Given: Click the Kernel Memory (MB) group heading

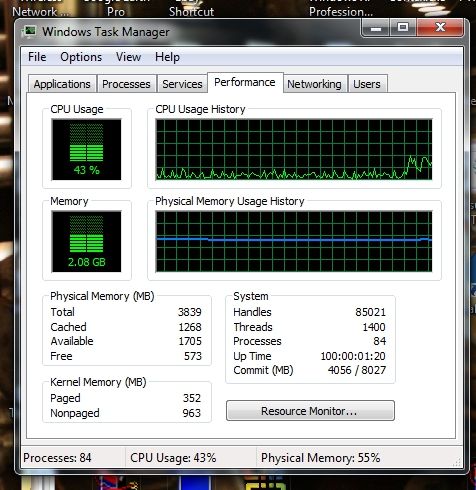Looking at the screenshot, I should coord(98,382).
